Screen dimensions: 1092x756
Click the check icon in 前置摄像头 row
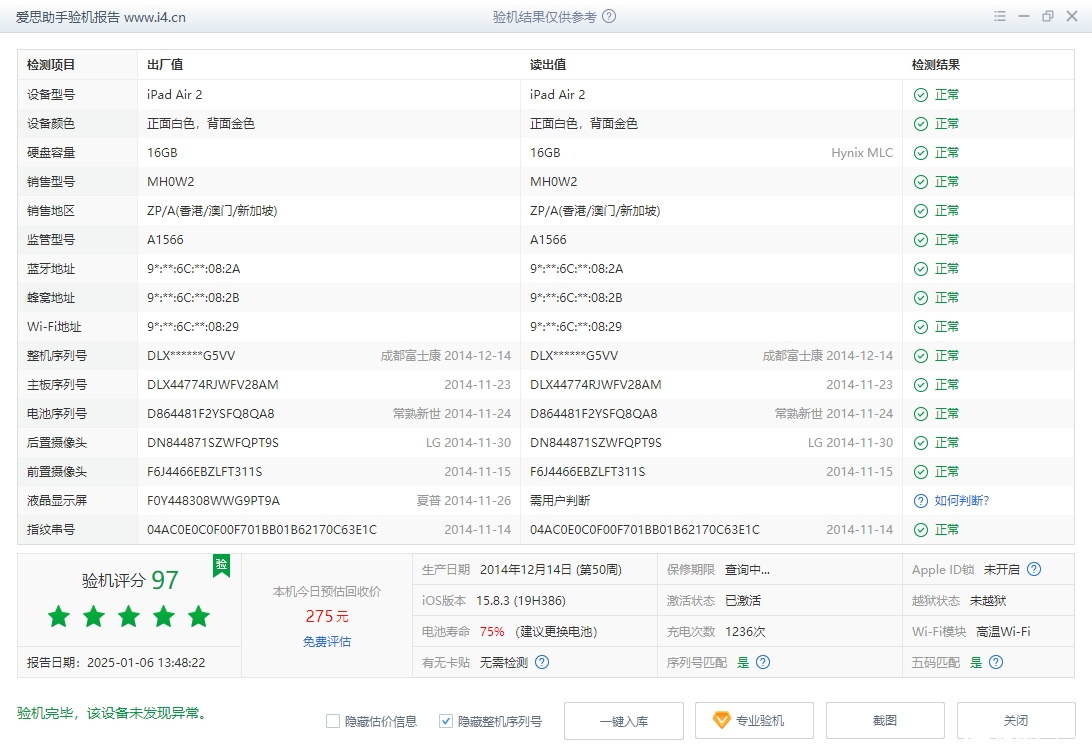click(x=921, y=472)
